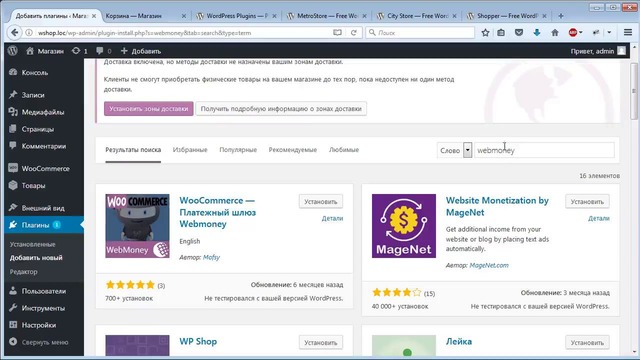Click the MageNet plugin thumbnail image

[404, 226]
